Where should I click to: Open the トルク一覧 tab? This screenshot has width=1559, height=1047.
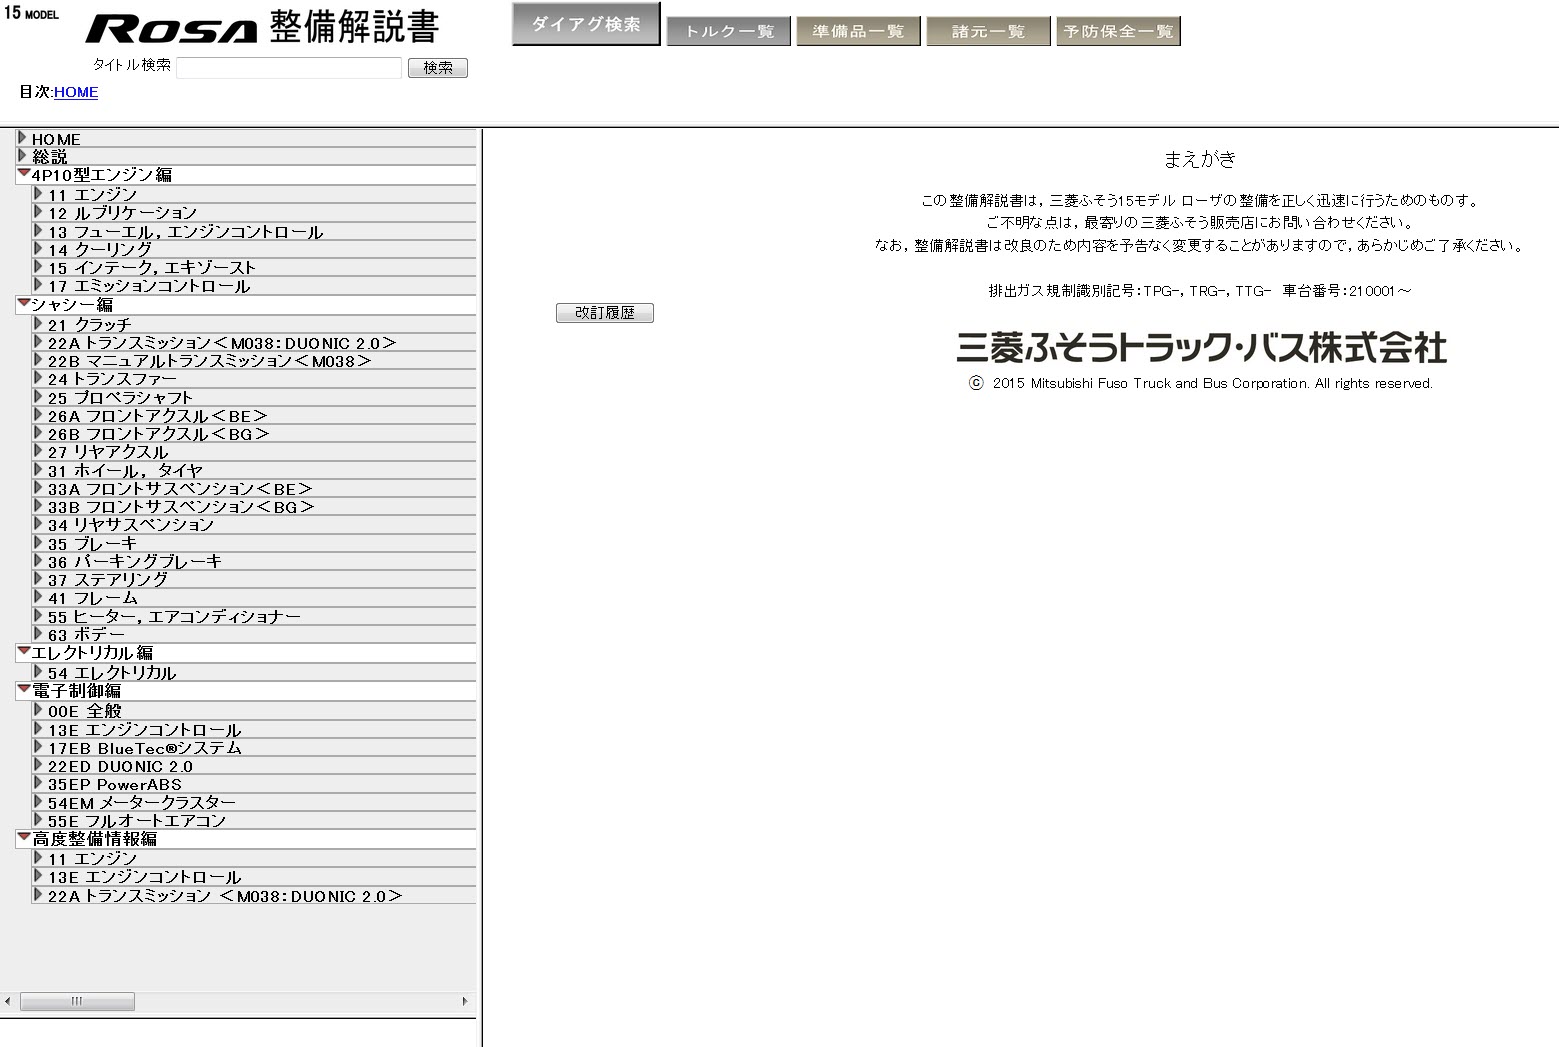point(728,32)
